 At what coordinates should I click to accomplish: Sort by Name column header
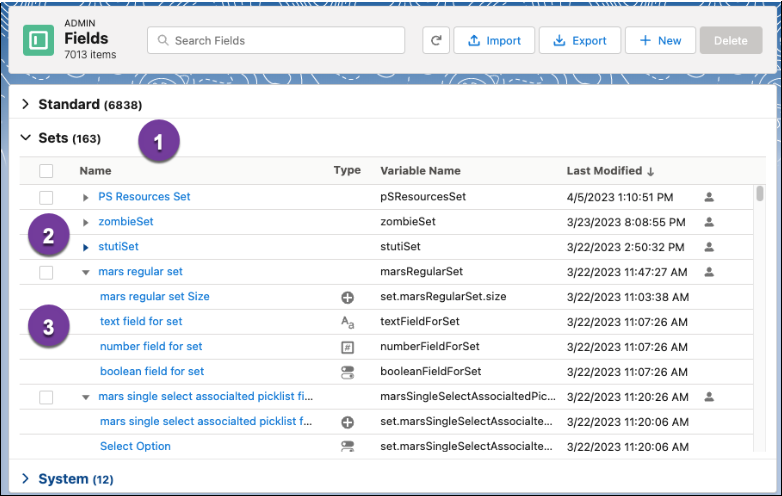(95, 170)
